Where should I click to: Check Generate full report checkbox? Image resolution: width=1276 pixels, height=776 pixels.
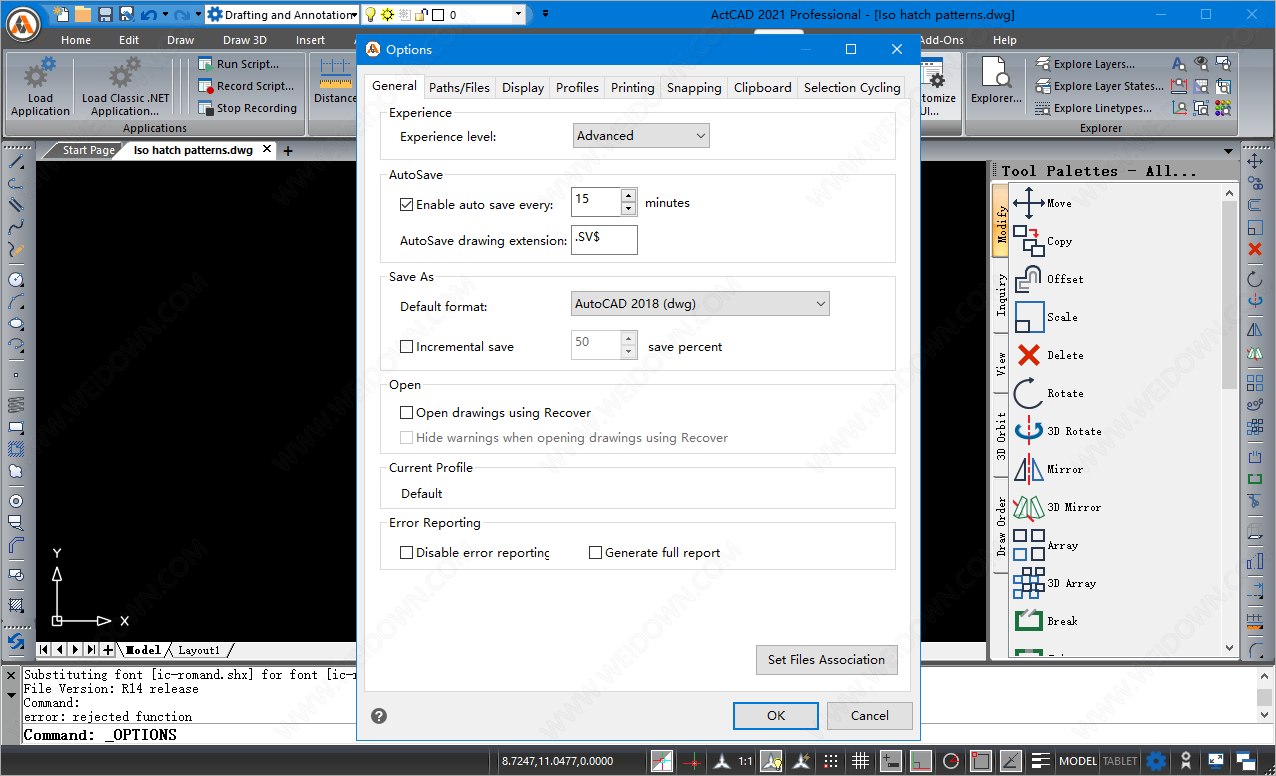coord(595,552)
